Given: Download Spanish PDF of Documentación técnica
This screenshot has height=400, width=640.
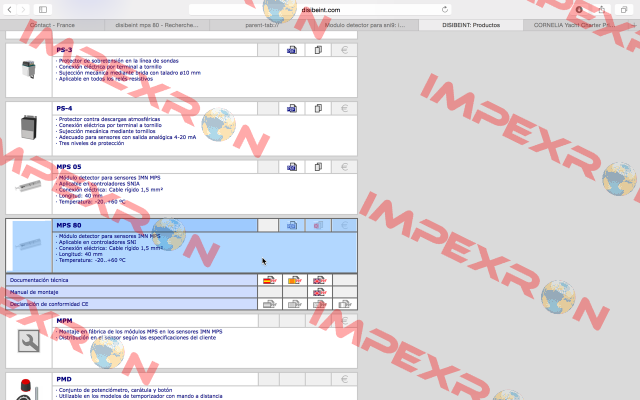Looking at the screenshot, I should pyautogui.click(x=269, y=280).
